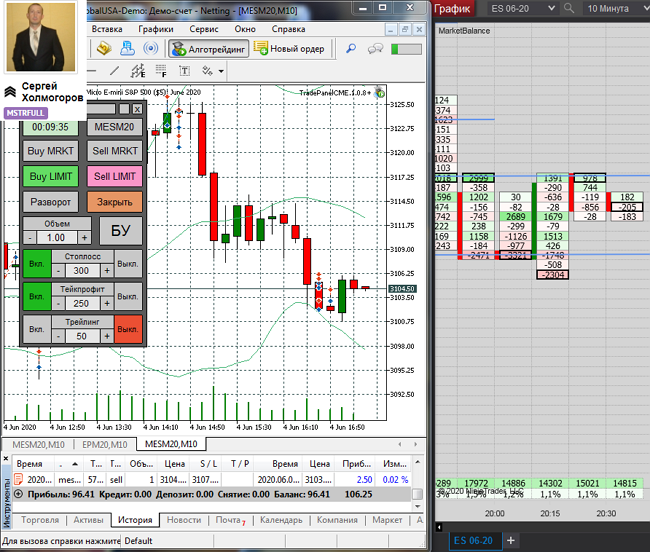Click Тейкпрофит value field 250
The width and height of the screenshot is (650, 552).
[x=82, y=303]
